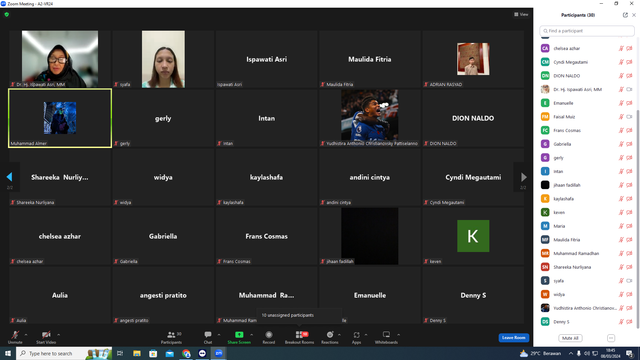Click video icon for Faisal Muiz in list
This screenshot has height=360, width=640.
click(629, 117)
